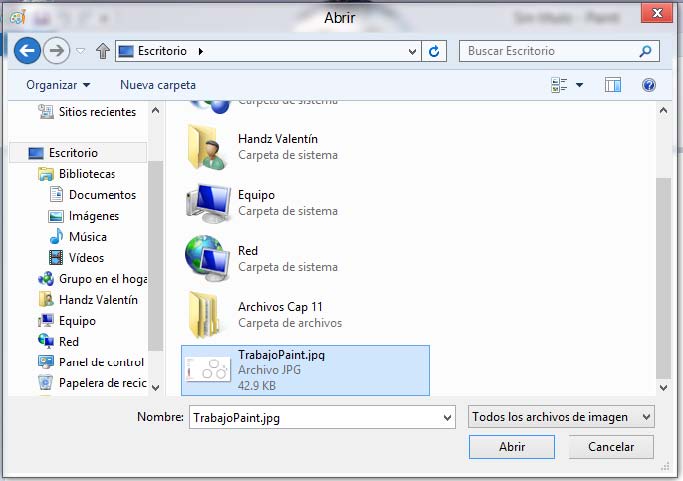Expand the view options dropdown arrow
The width and height of the screenshot is (683, 481).
[x=580, y=86]
